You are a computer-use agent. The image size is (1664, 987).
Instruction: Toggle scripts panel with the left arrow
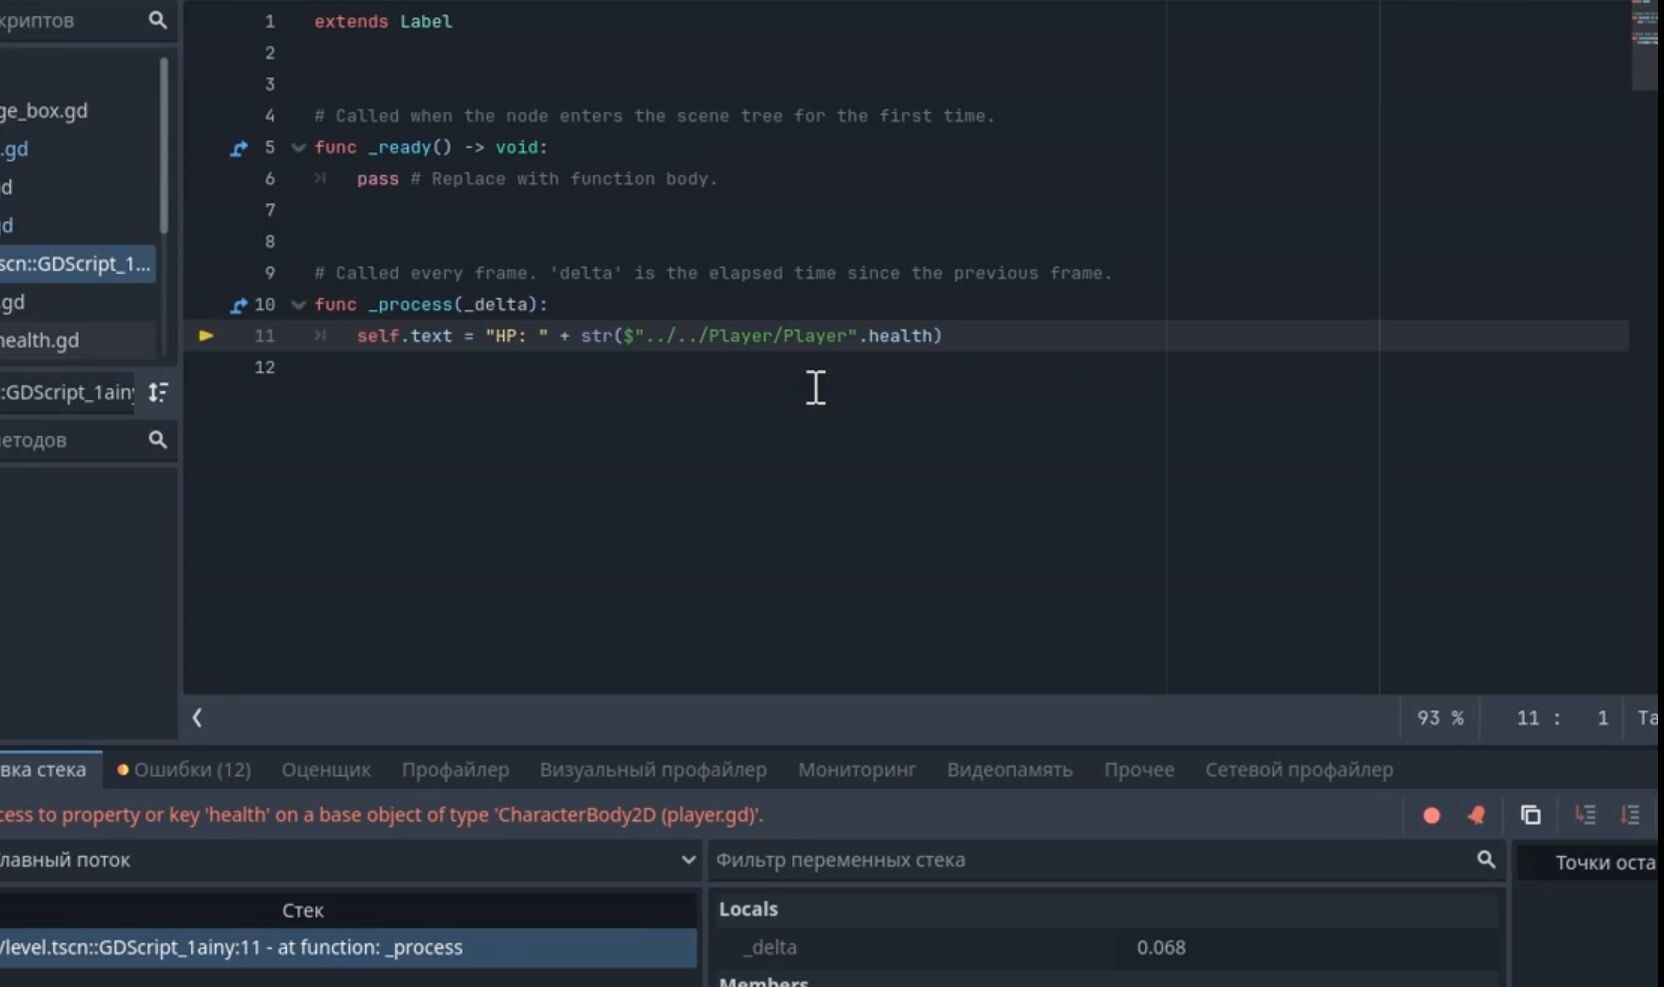pos(197,718)
